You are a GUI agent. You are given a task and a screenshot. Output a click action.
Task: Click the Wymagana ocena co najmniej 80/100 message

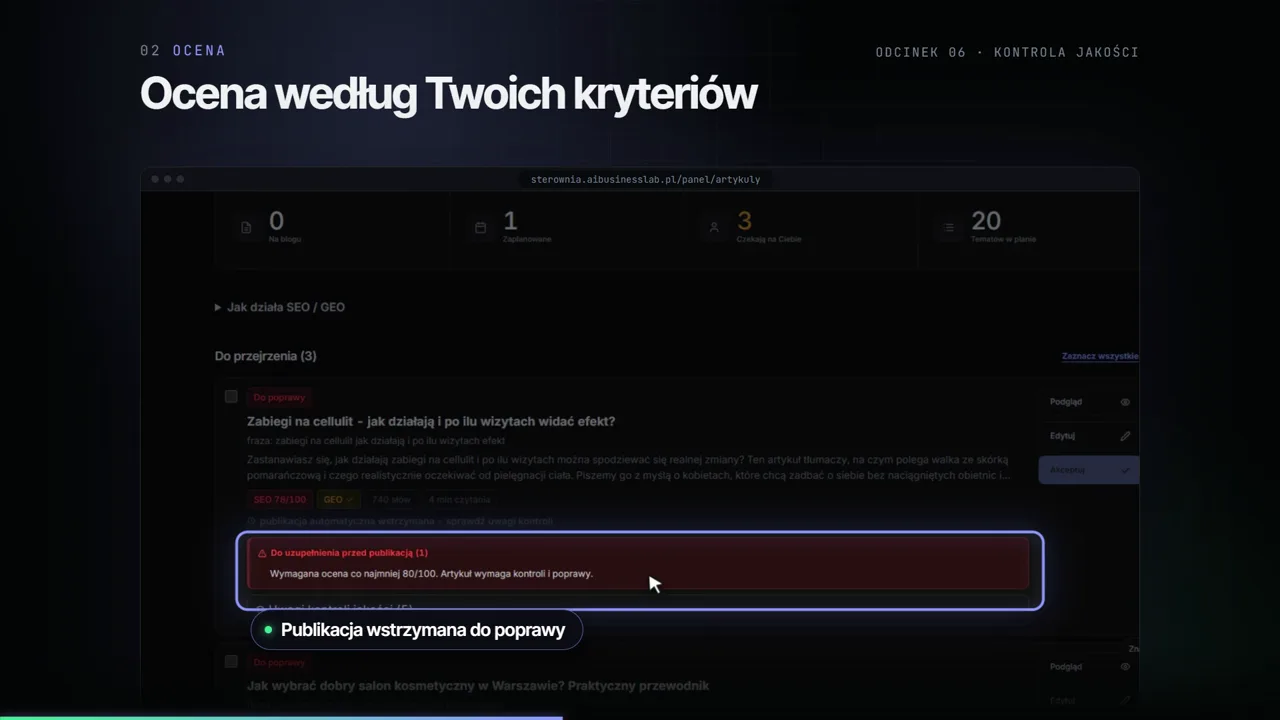point(431,574)
